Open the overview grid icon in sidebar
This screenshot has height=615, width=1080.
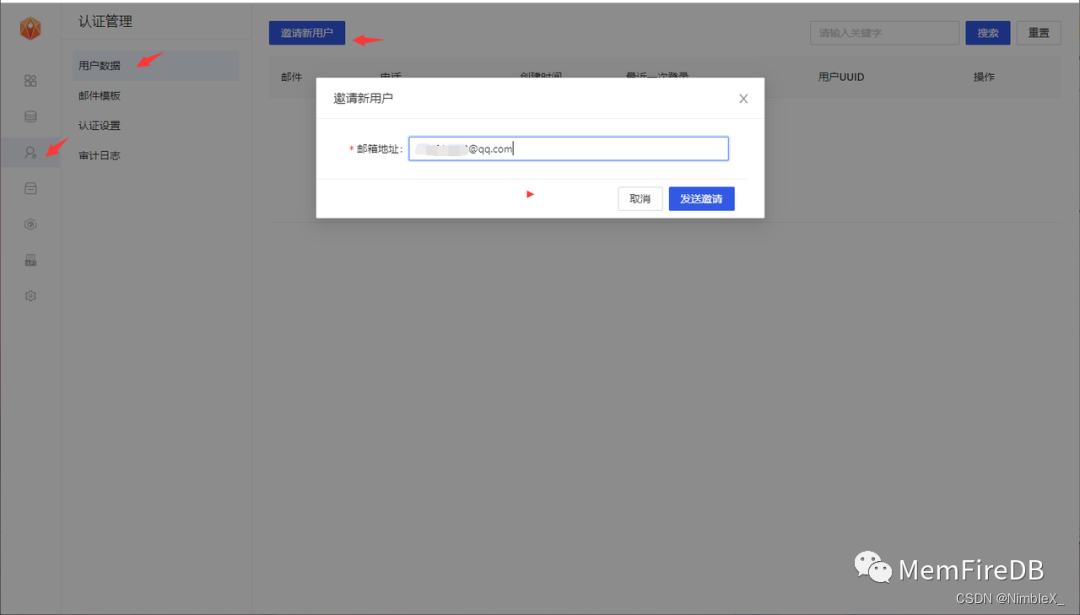(x=30, y=80)
